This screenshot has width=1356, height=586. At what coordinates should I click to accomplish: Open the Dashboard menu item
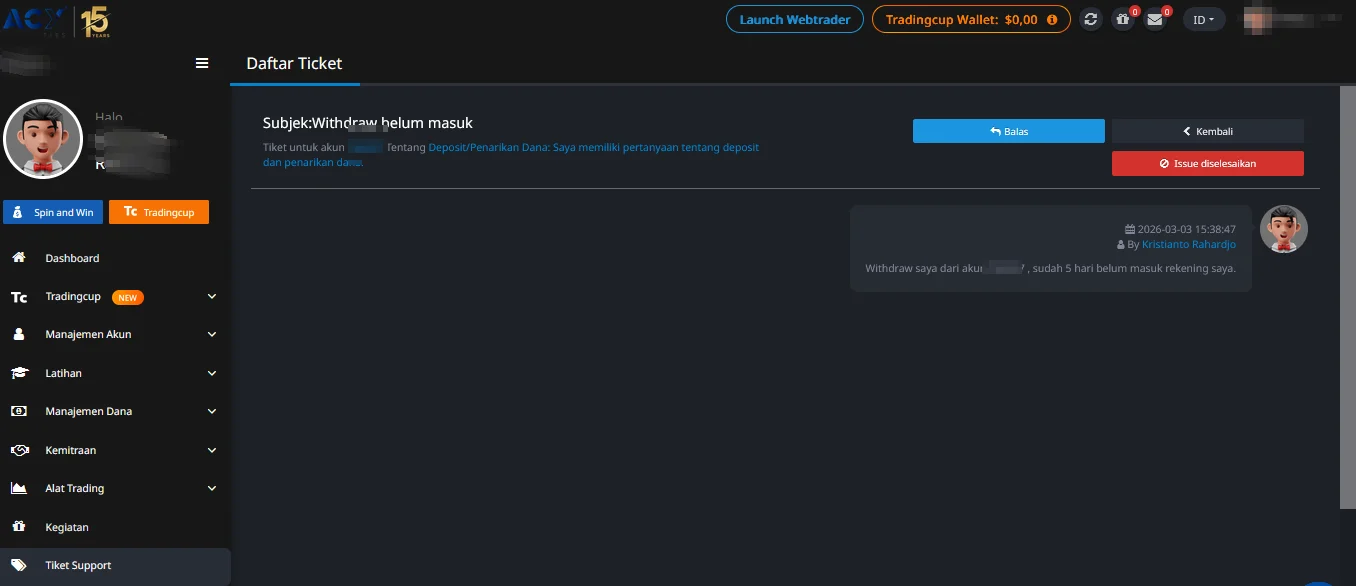tap(115, 258)
